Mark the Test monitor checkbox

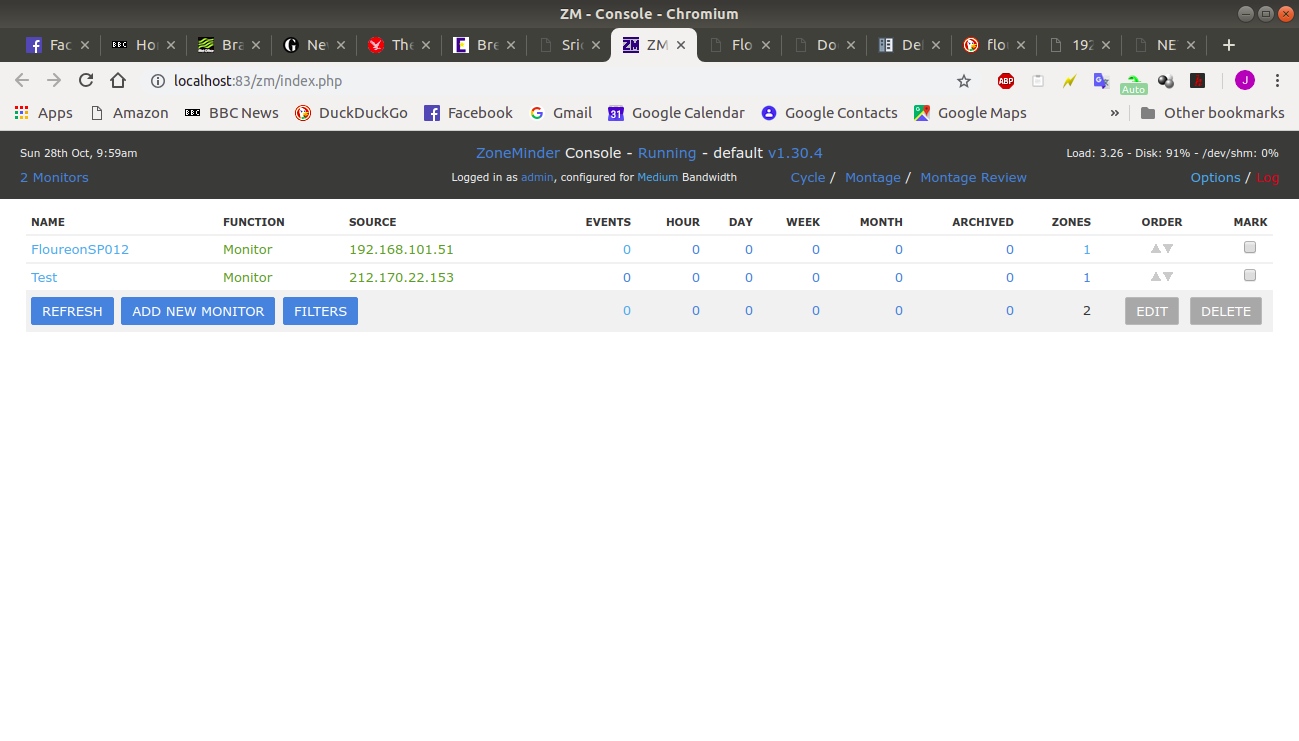1250,276
